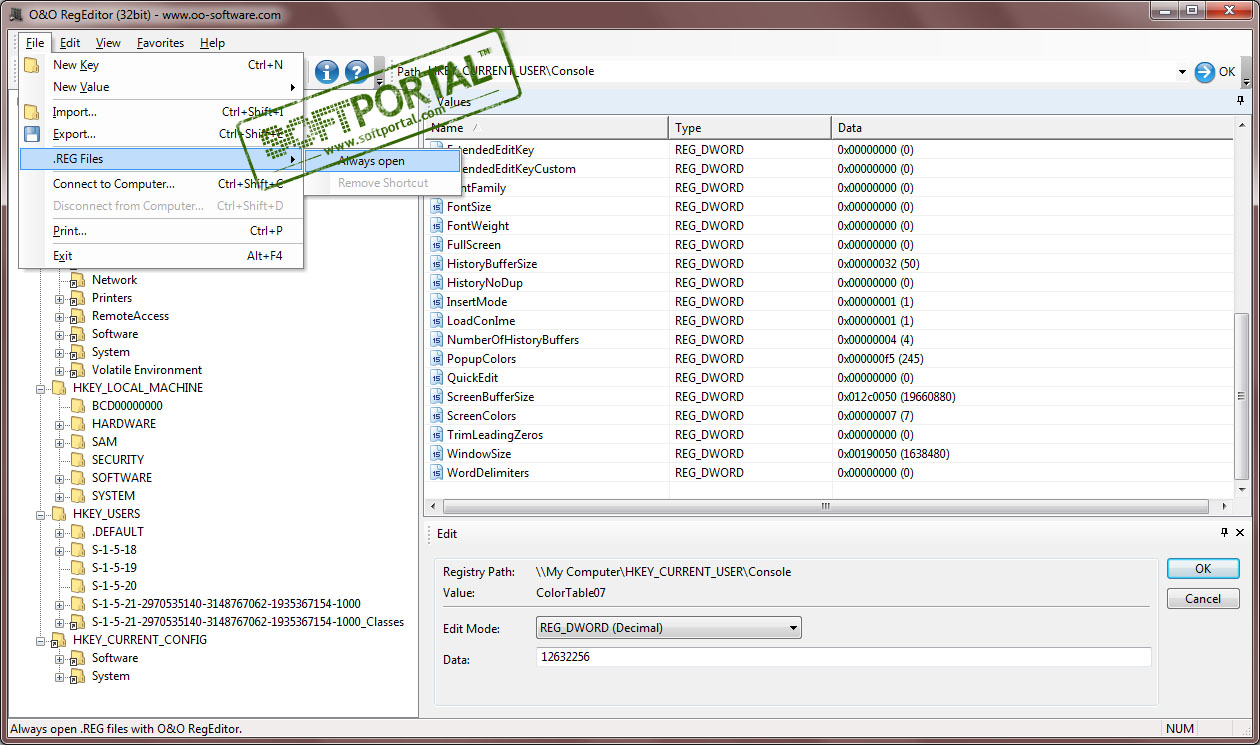Choose Connect to Computer... menu entry
This screenshot has height=745, width=1260.
[x=161, y=184]
